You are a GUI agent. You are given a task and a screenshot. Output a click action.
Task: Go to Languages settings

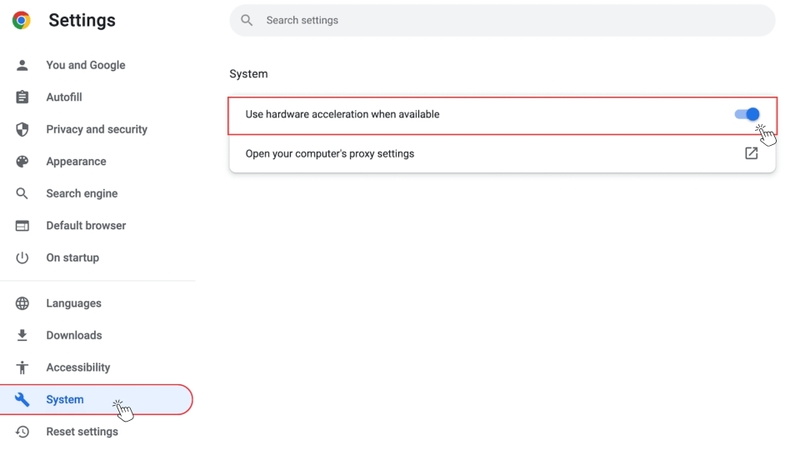click(74, 303)
